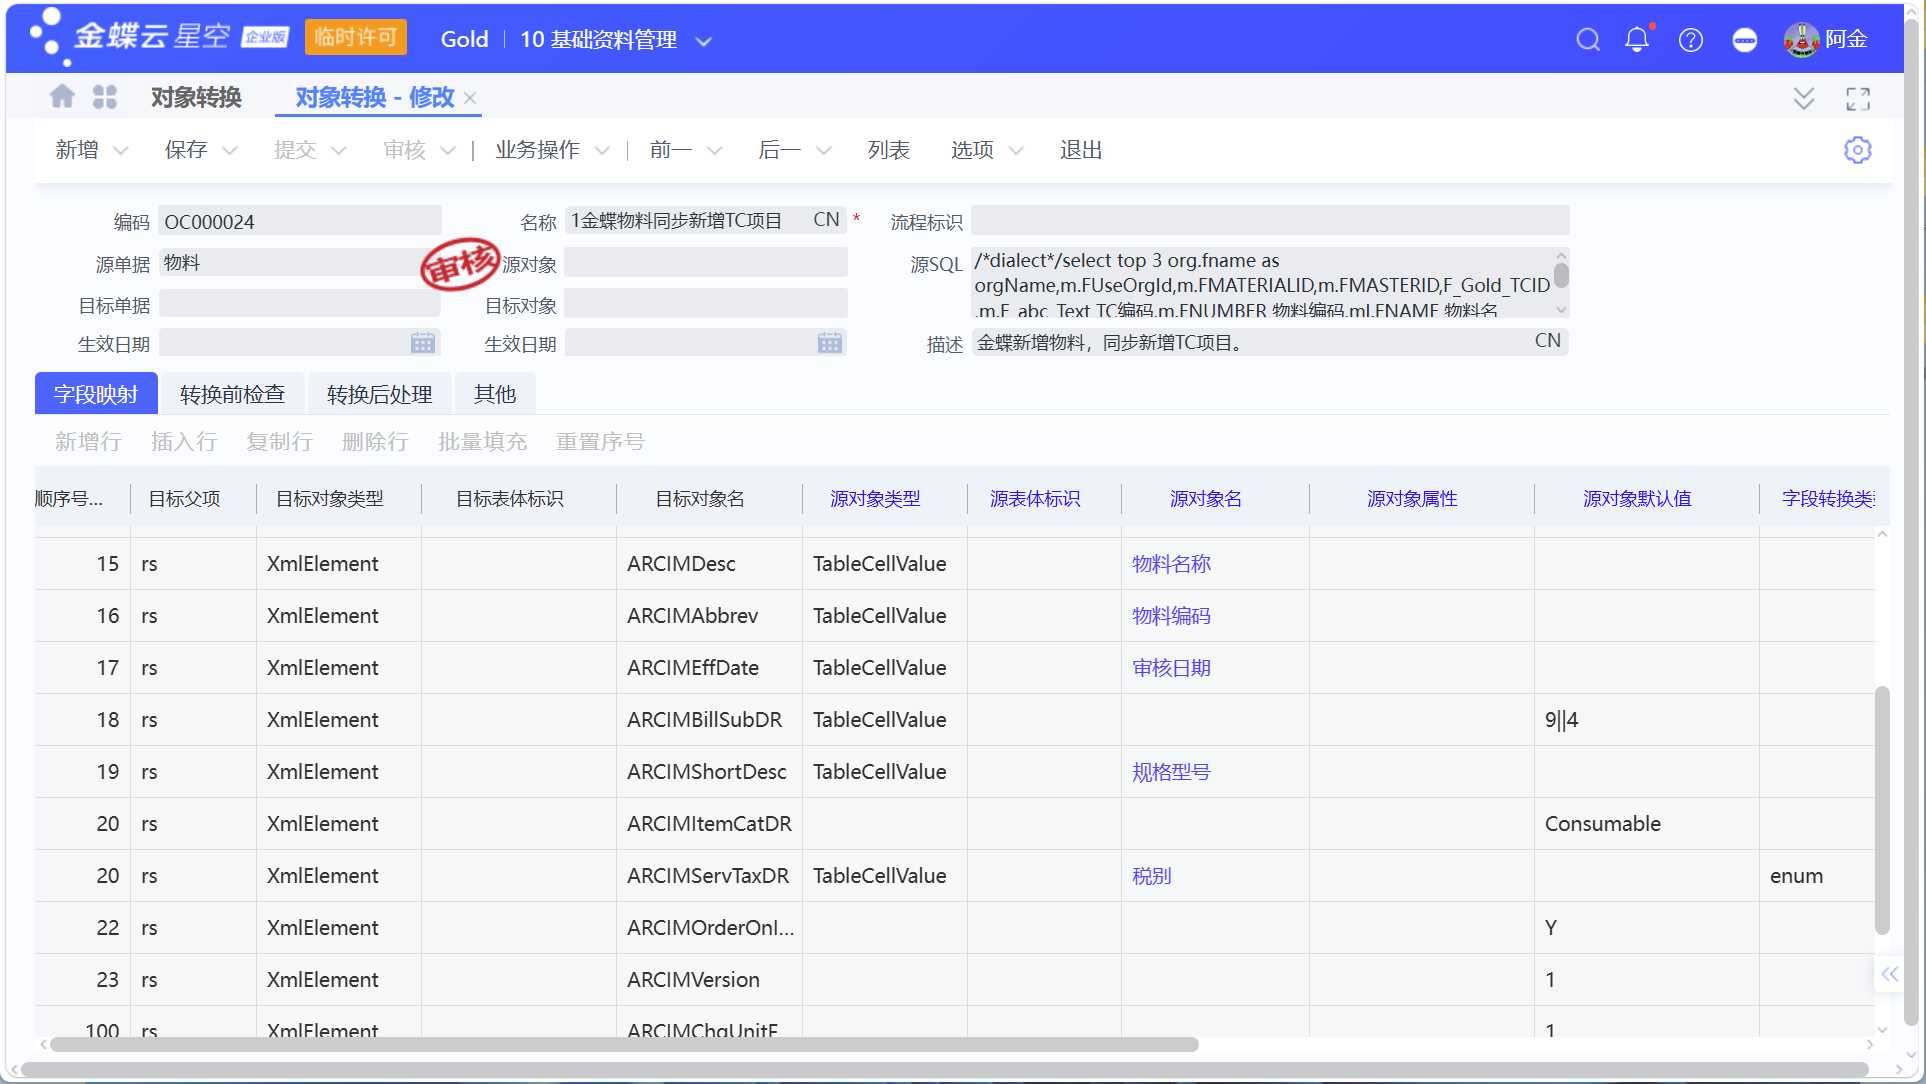Open the search icon in header
The image size is (1926, 1084).
point(1588,40)
